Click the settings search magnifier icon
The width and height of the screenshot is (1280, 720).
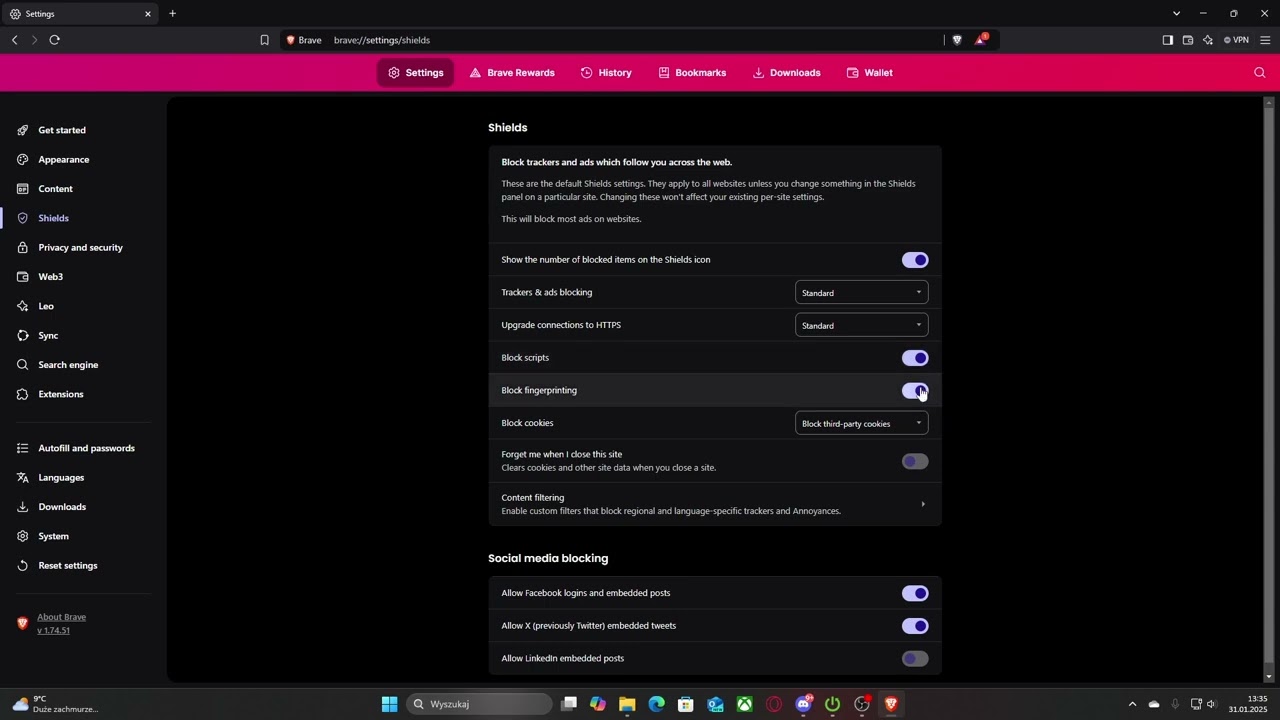point(1259,72)
